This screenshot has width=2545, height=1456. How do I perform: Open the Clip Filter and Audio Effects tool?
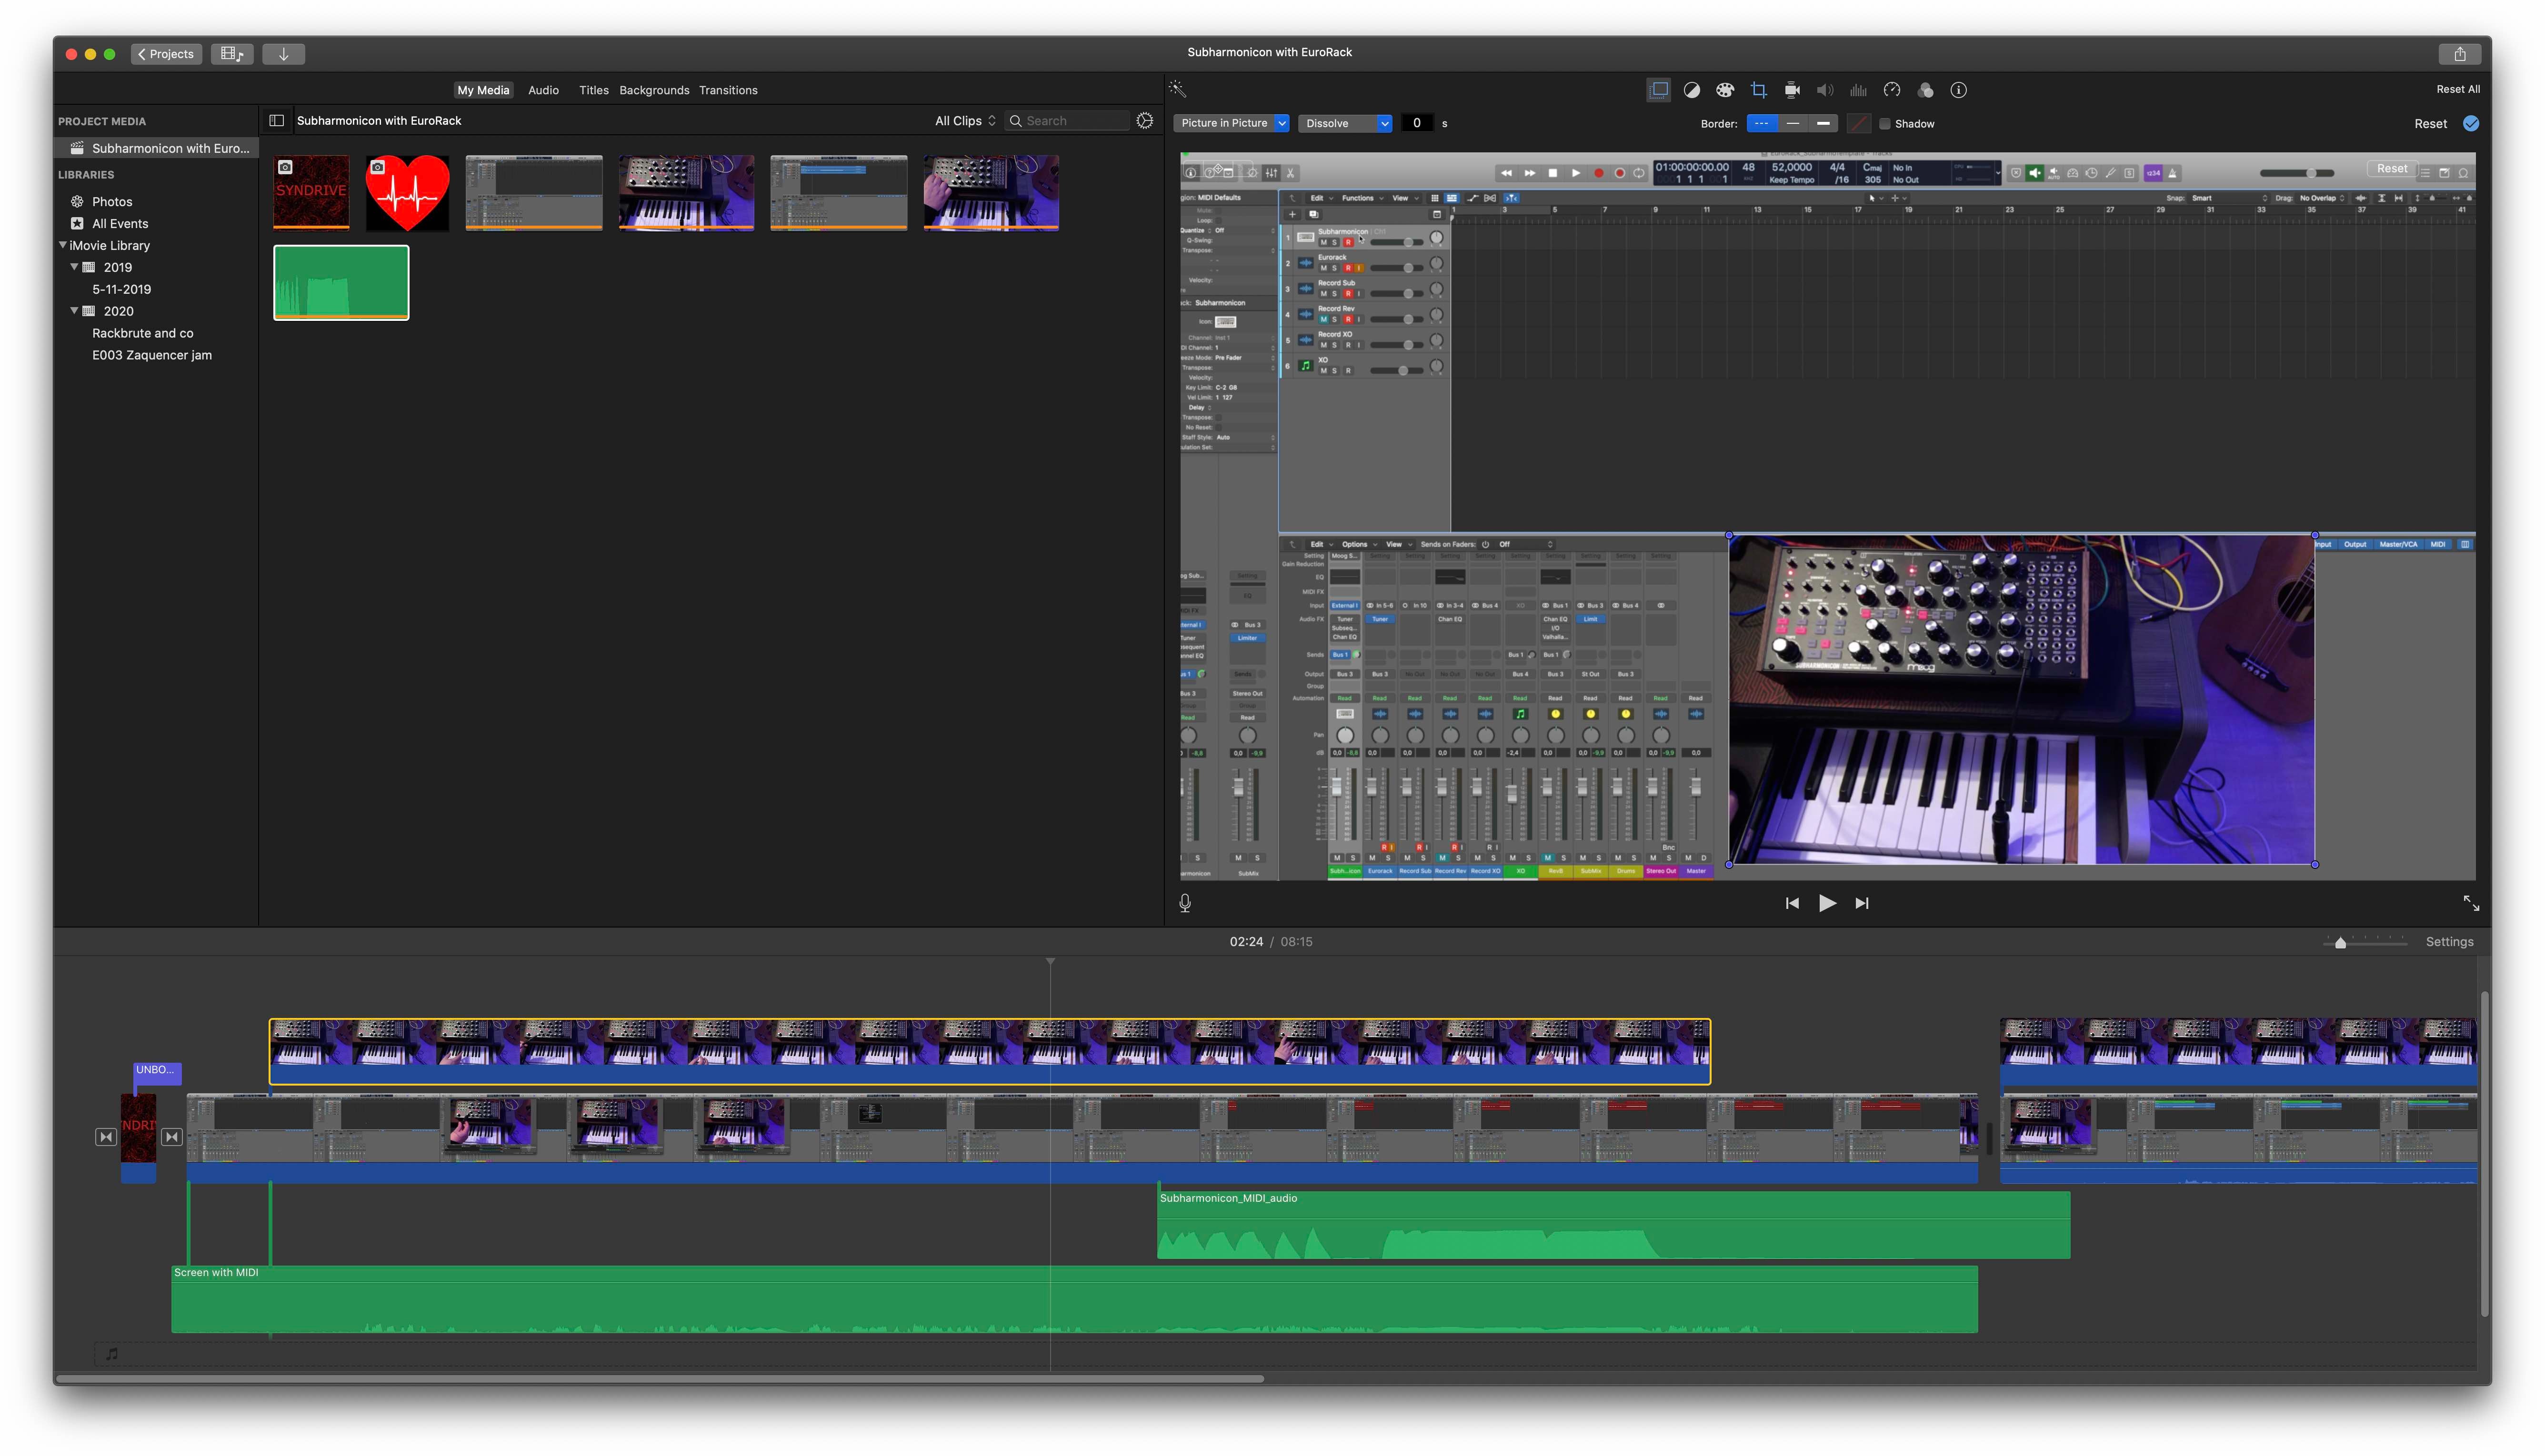1925,90
